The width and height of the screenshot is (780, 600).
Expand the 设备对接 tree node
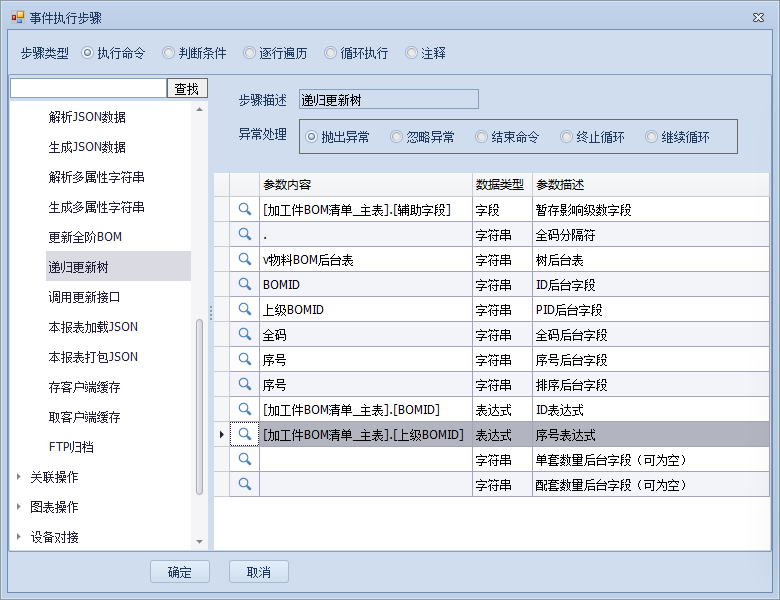coord(19,537)
